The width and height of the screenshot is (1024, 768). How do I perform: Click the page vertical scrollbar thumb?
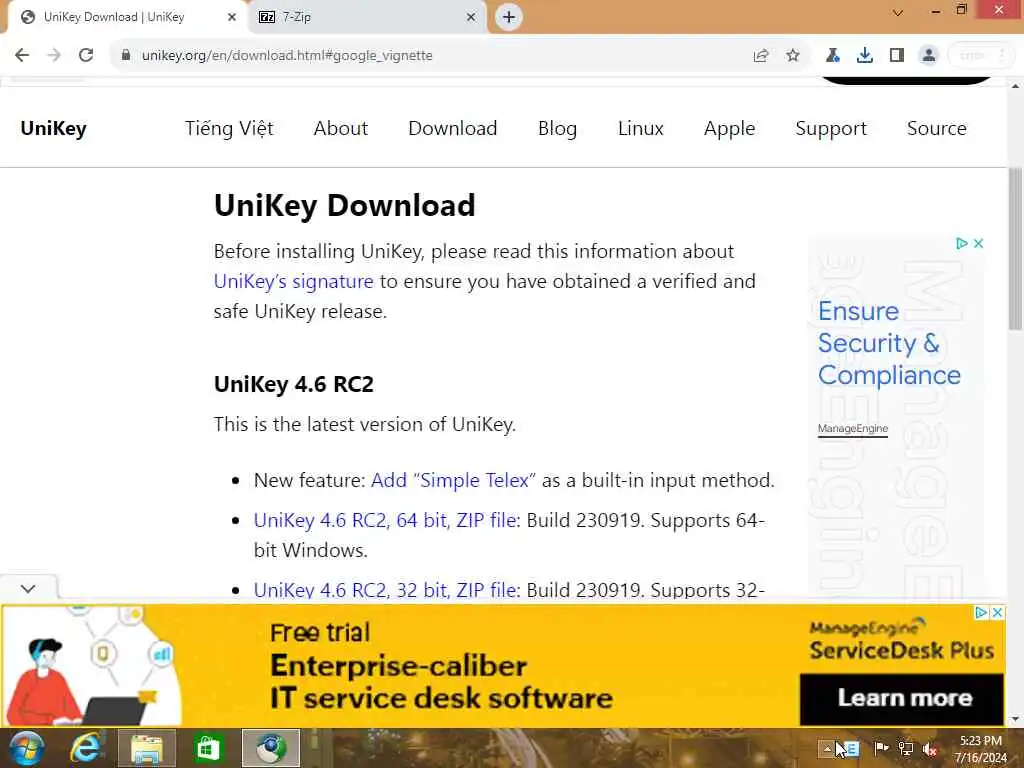click(1016, 248)
